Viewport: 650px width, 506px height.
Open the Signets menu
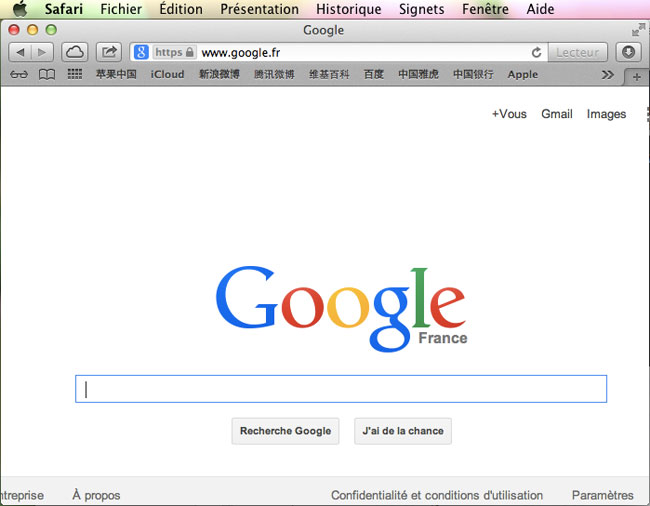point(422,9)
